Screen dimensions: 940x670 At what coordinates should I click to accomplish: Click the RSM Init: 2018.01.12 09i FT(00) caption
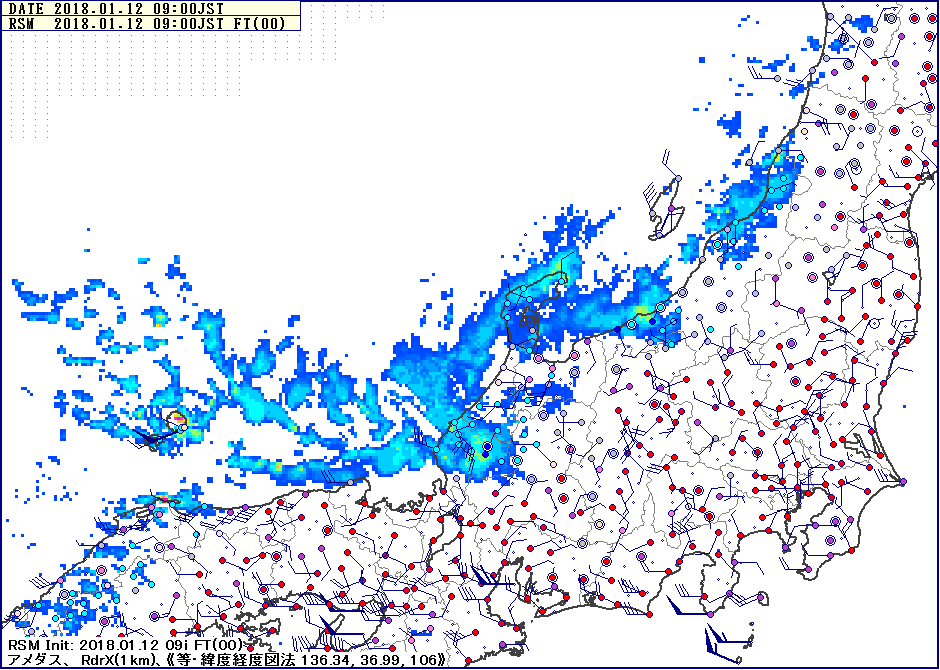(x=125, y=646)
